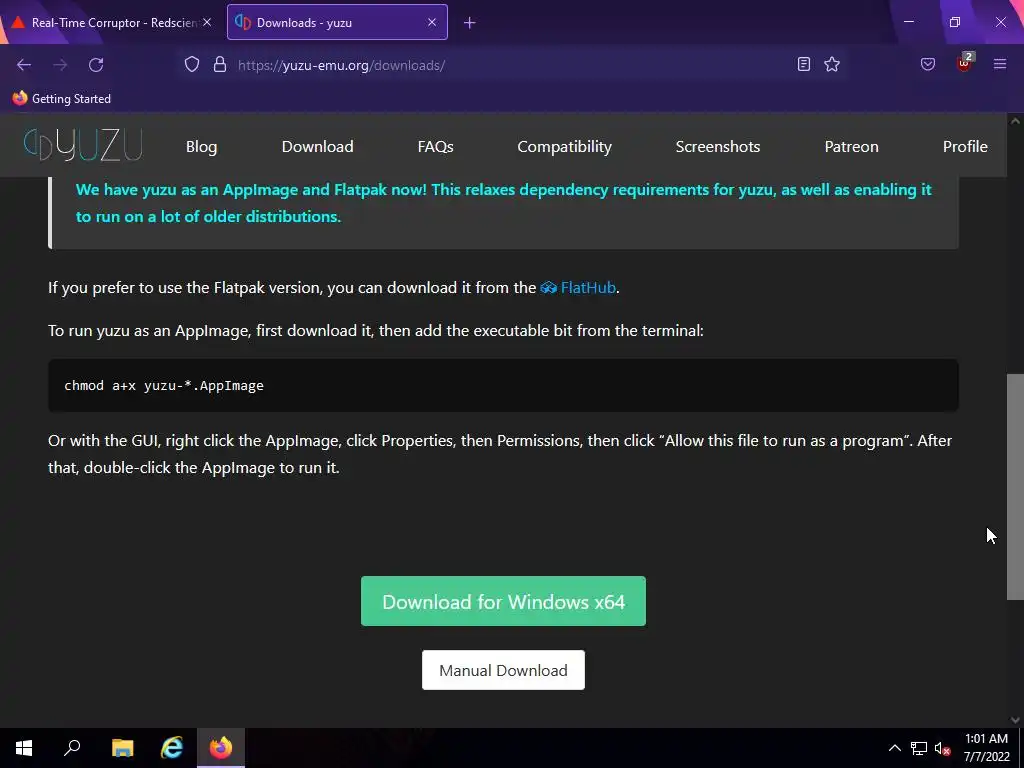The height and width of the screenshot is (768, 1024).
Task: Open File Explorer from taskbar
Action: tap(122, 748)
